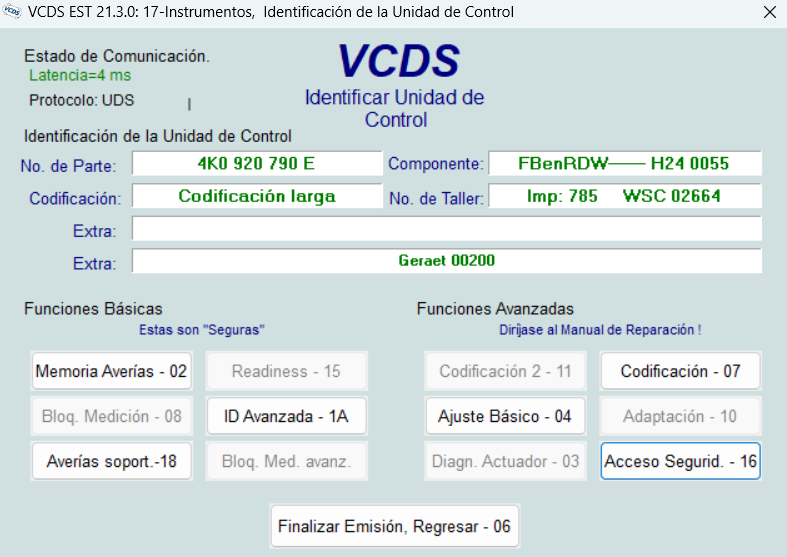Viewport: 787px width, 557px height.
Task: Open Ajuste Básico - 04
Action: click(x=505, y=416)
